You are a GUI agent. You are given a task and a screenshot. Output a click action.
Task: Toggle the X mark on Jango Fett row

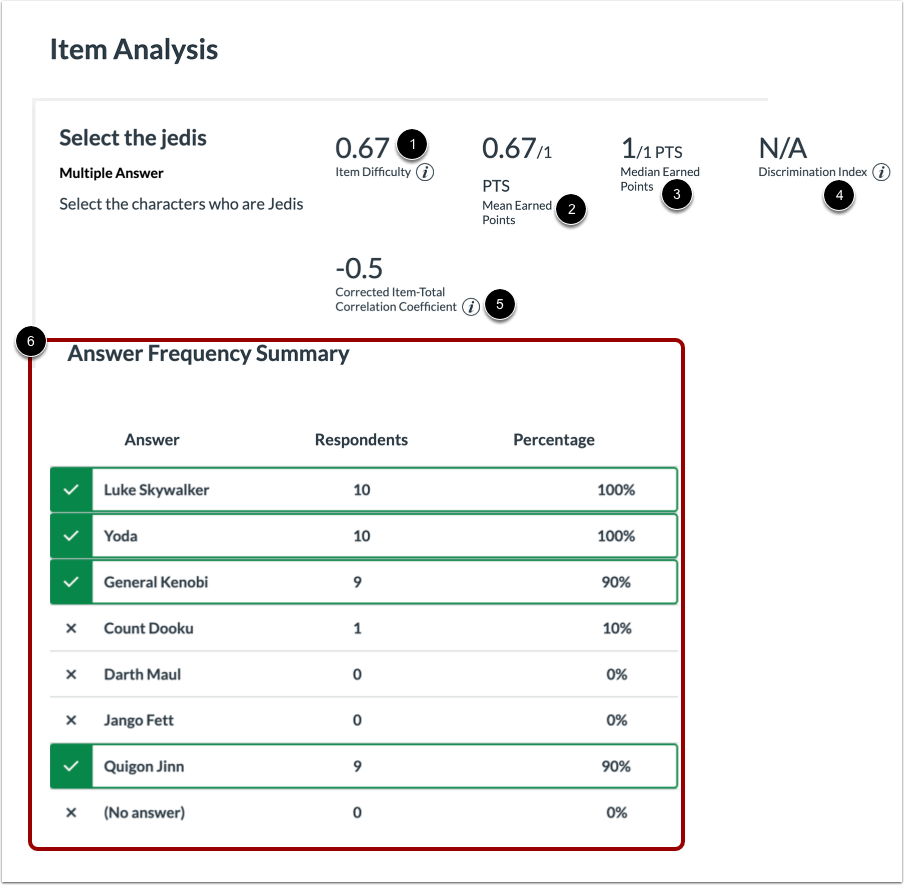point(70,720)
